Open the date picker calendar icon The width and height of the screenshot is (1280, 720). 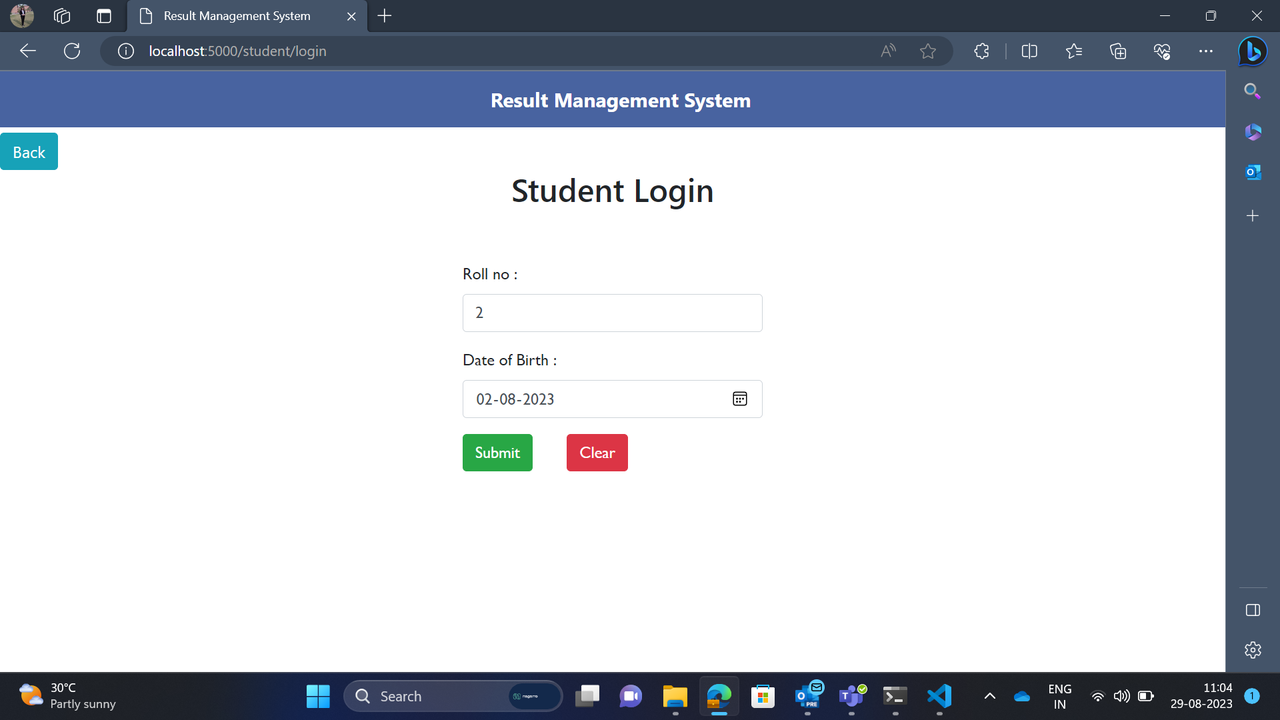coord(739,398)
